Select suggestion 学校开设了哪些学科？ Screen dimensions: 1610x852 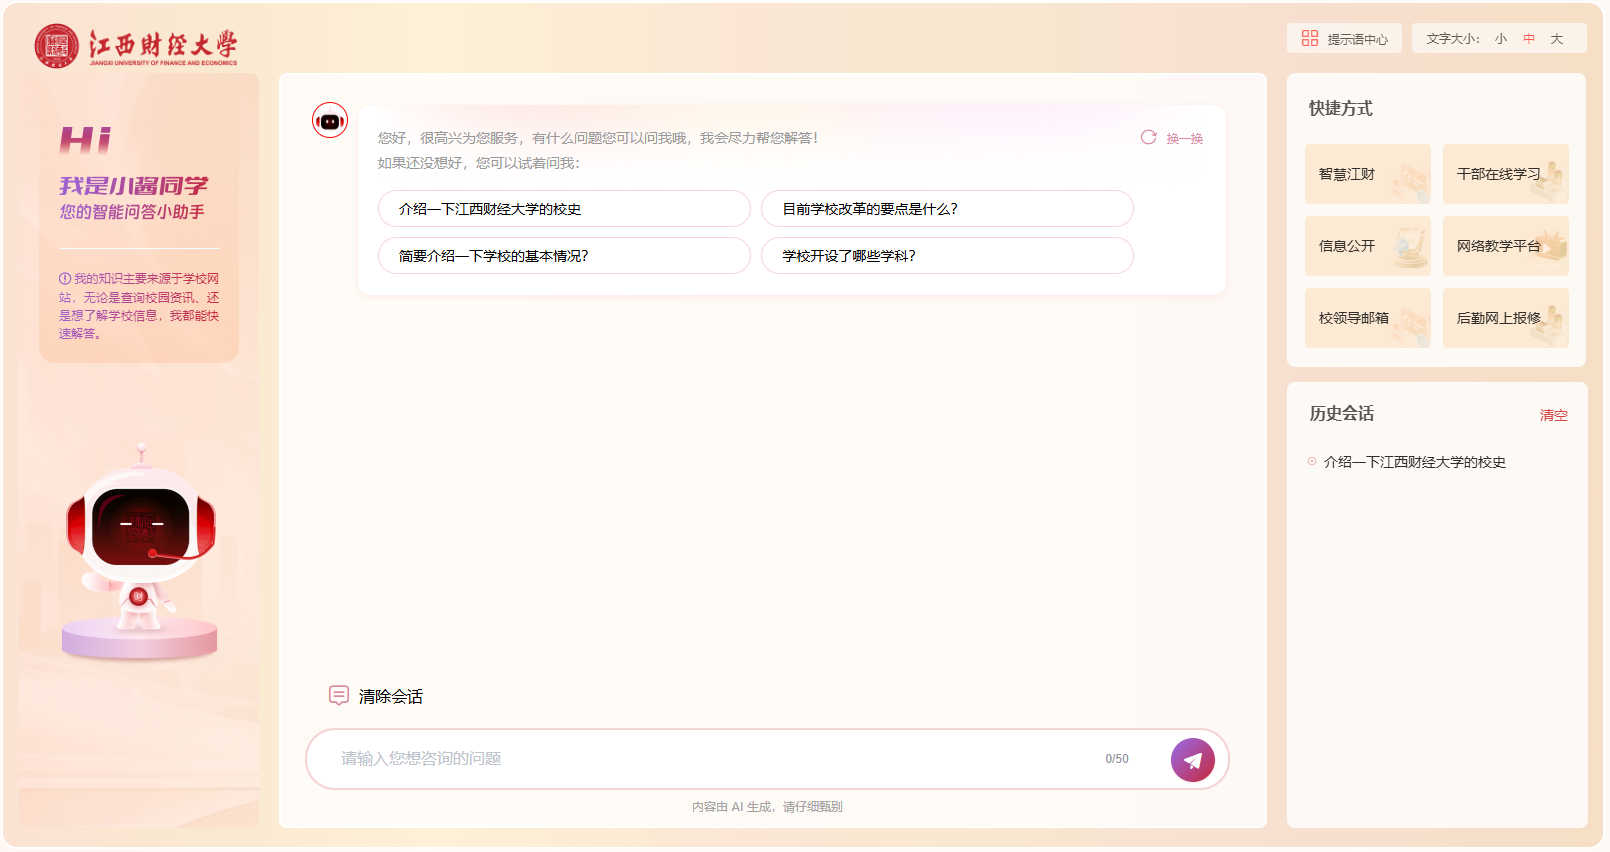pos(946,256)
